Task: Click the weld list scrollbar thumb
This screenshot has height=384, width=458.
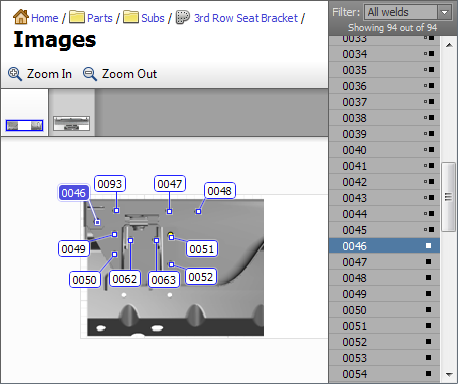Action: [x=448, y=197]
